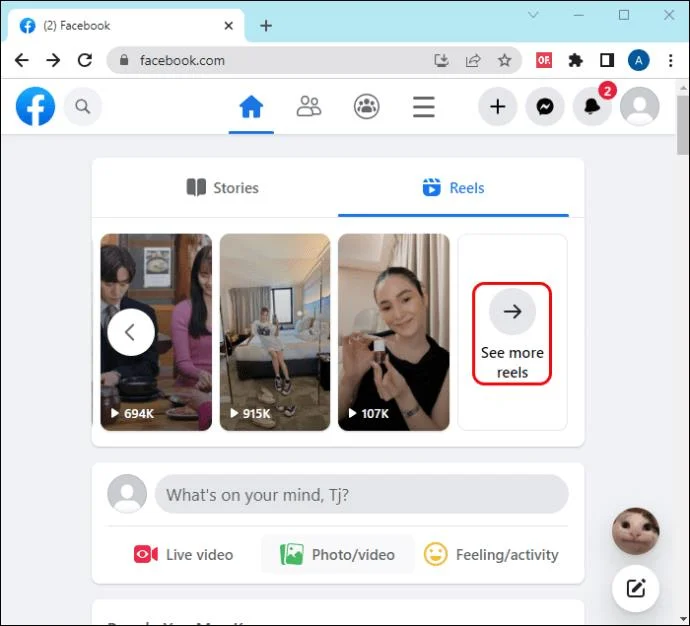Open the Facebook search icon
This screenshot has height=626, width=690.
coord(83,106)
